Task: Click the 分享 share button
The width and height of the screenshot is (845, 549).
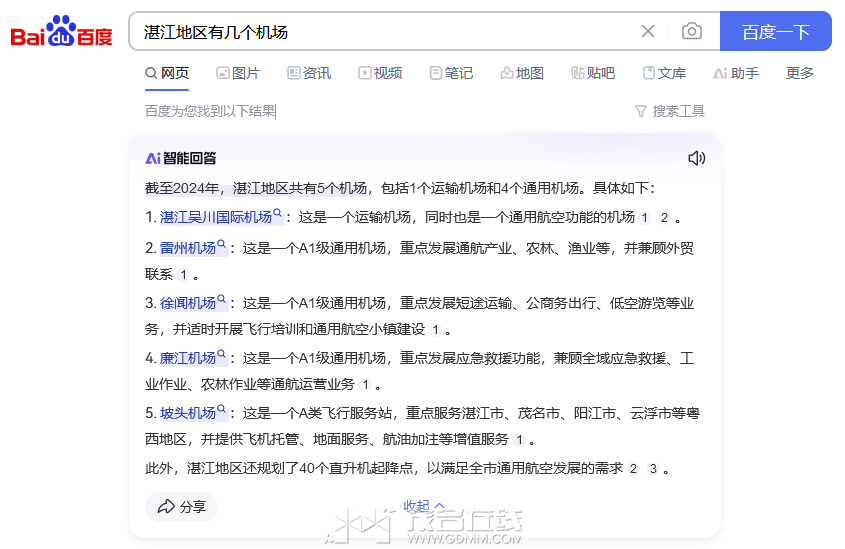Action: (x=181, y=506)
